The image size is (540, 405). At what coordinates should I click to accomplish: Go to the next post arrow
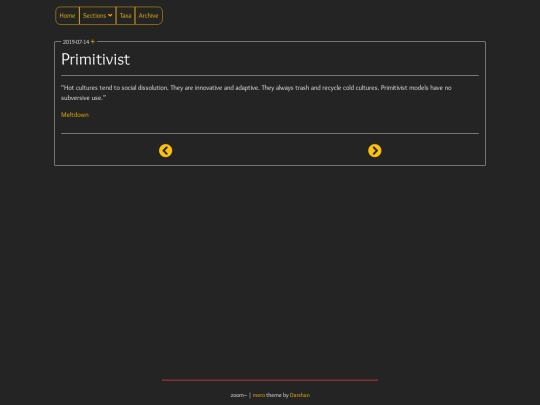pyautogui.click(x=375, y=150)
